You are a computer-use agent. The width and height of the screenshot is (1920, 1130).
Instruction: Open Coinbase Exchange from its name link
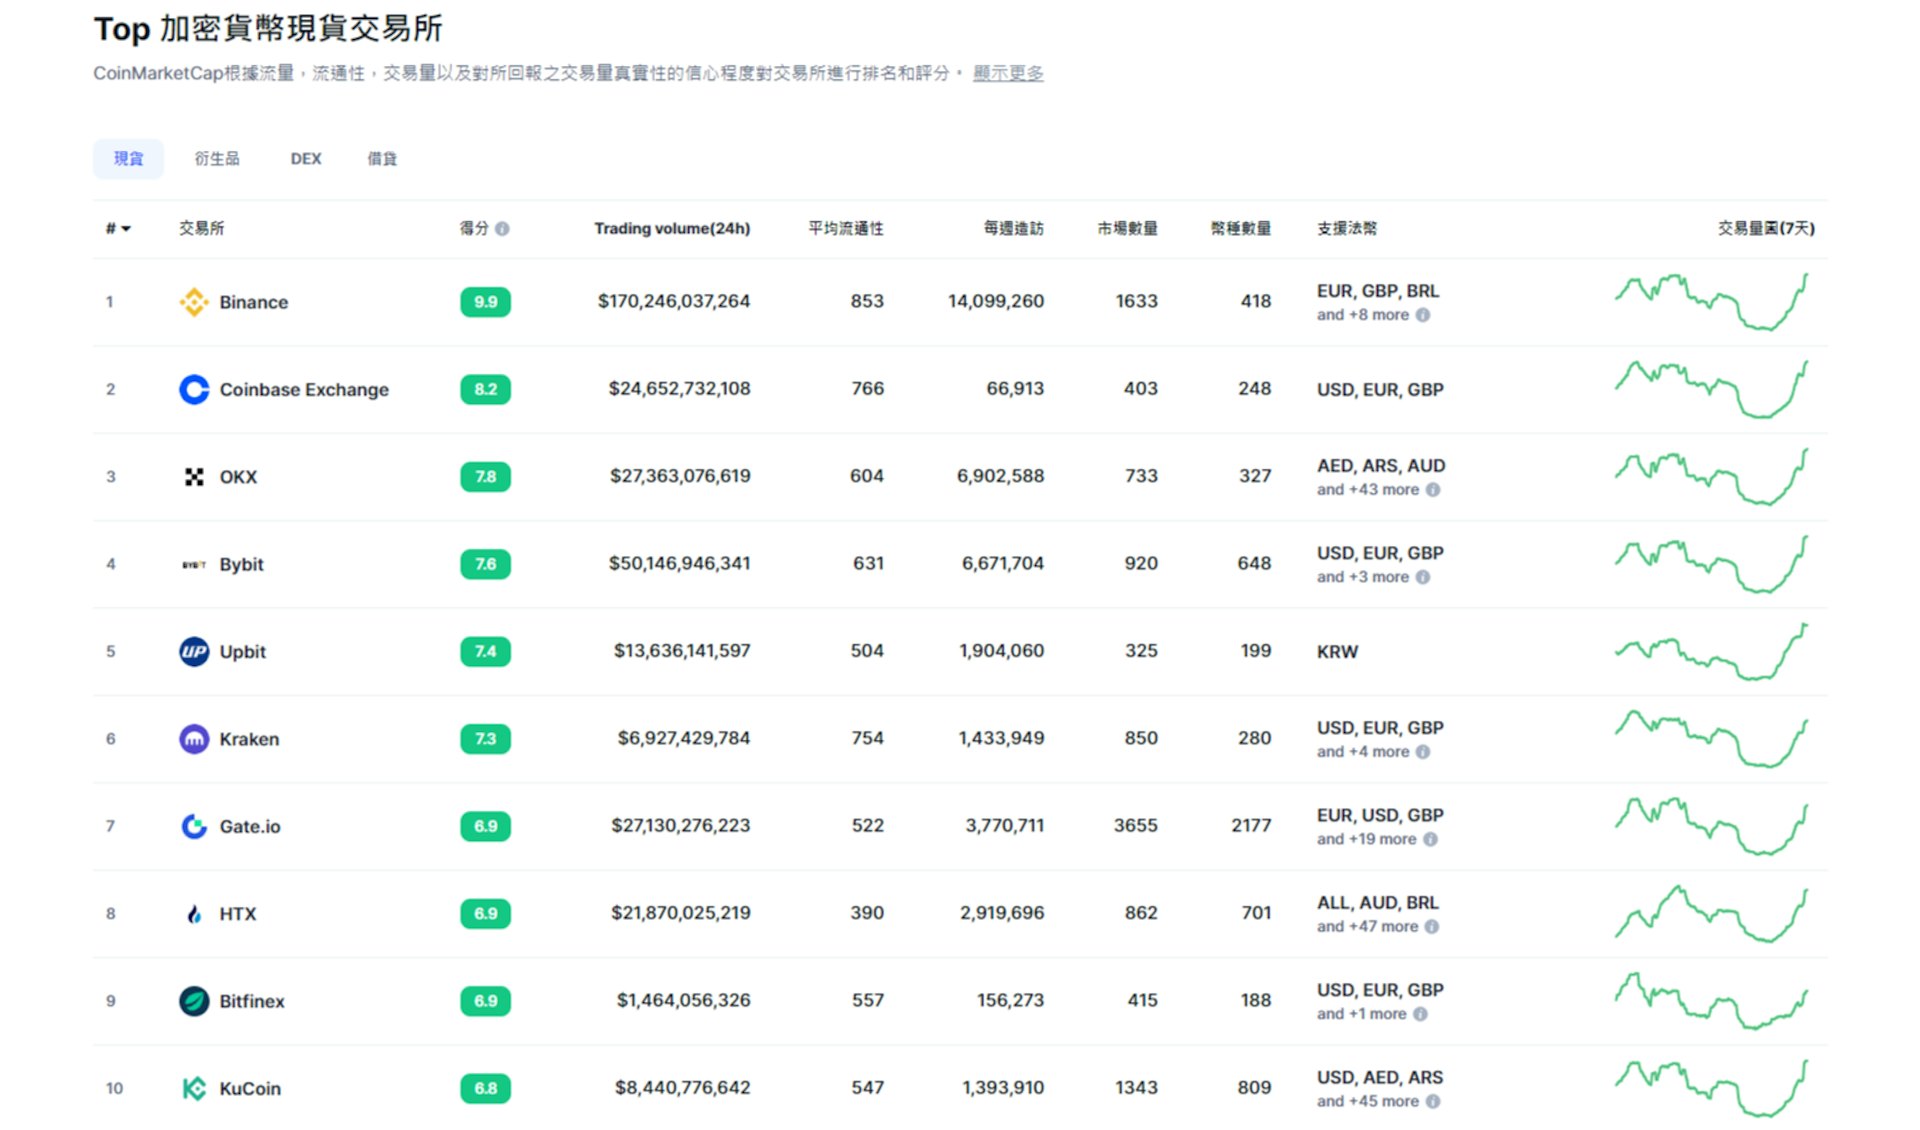304,389
